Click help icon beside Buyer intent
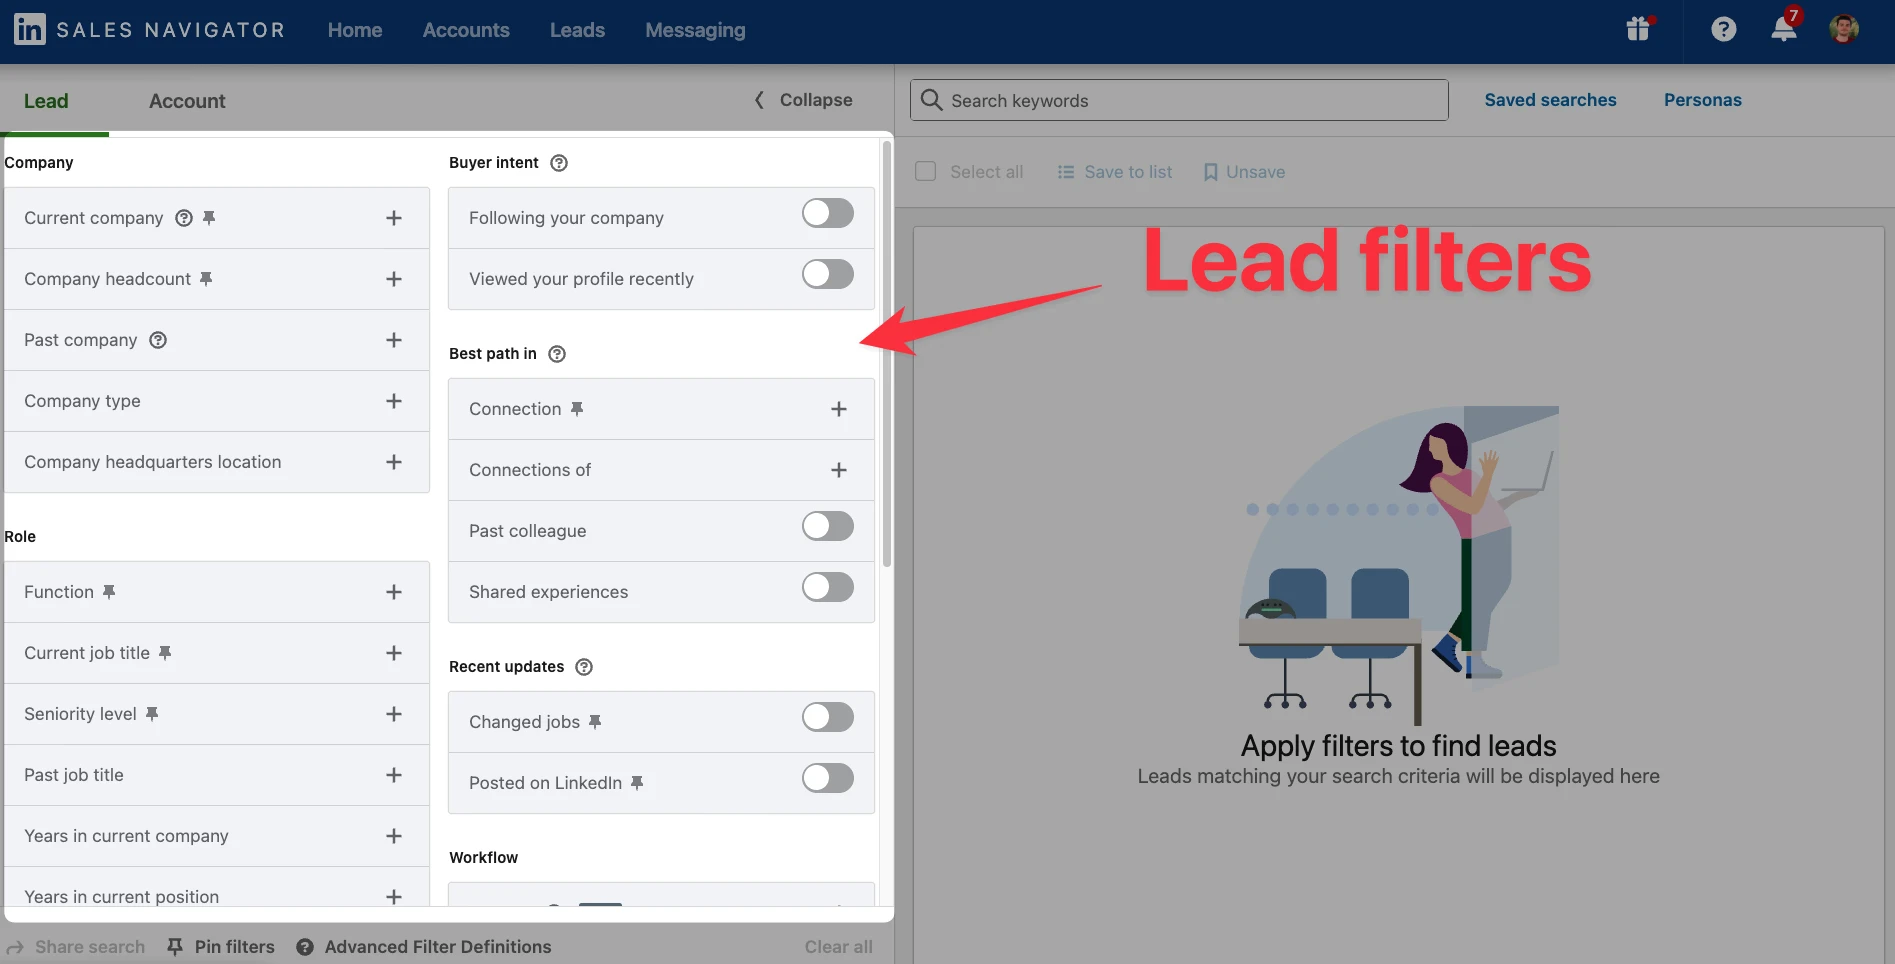Screen dimensions: 1895x964 coord(559,163)
